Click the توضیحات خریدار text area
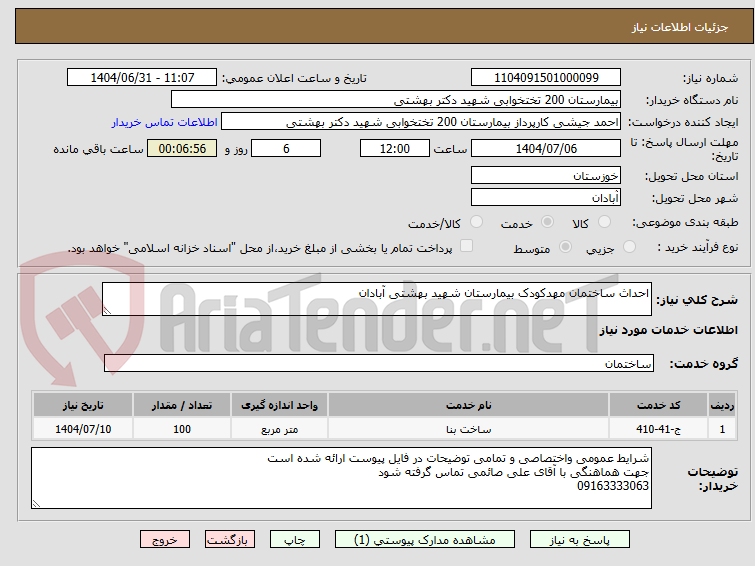Viewport: 755px width, 566px height. pos(341,478)
